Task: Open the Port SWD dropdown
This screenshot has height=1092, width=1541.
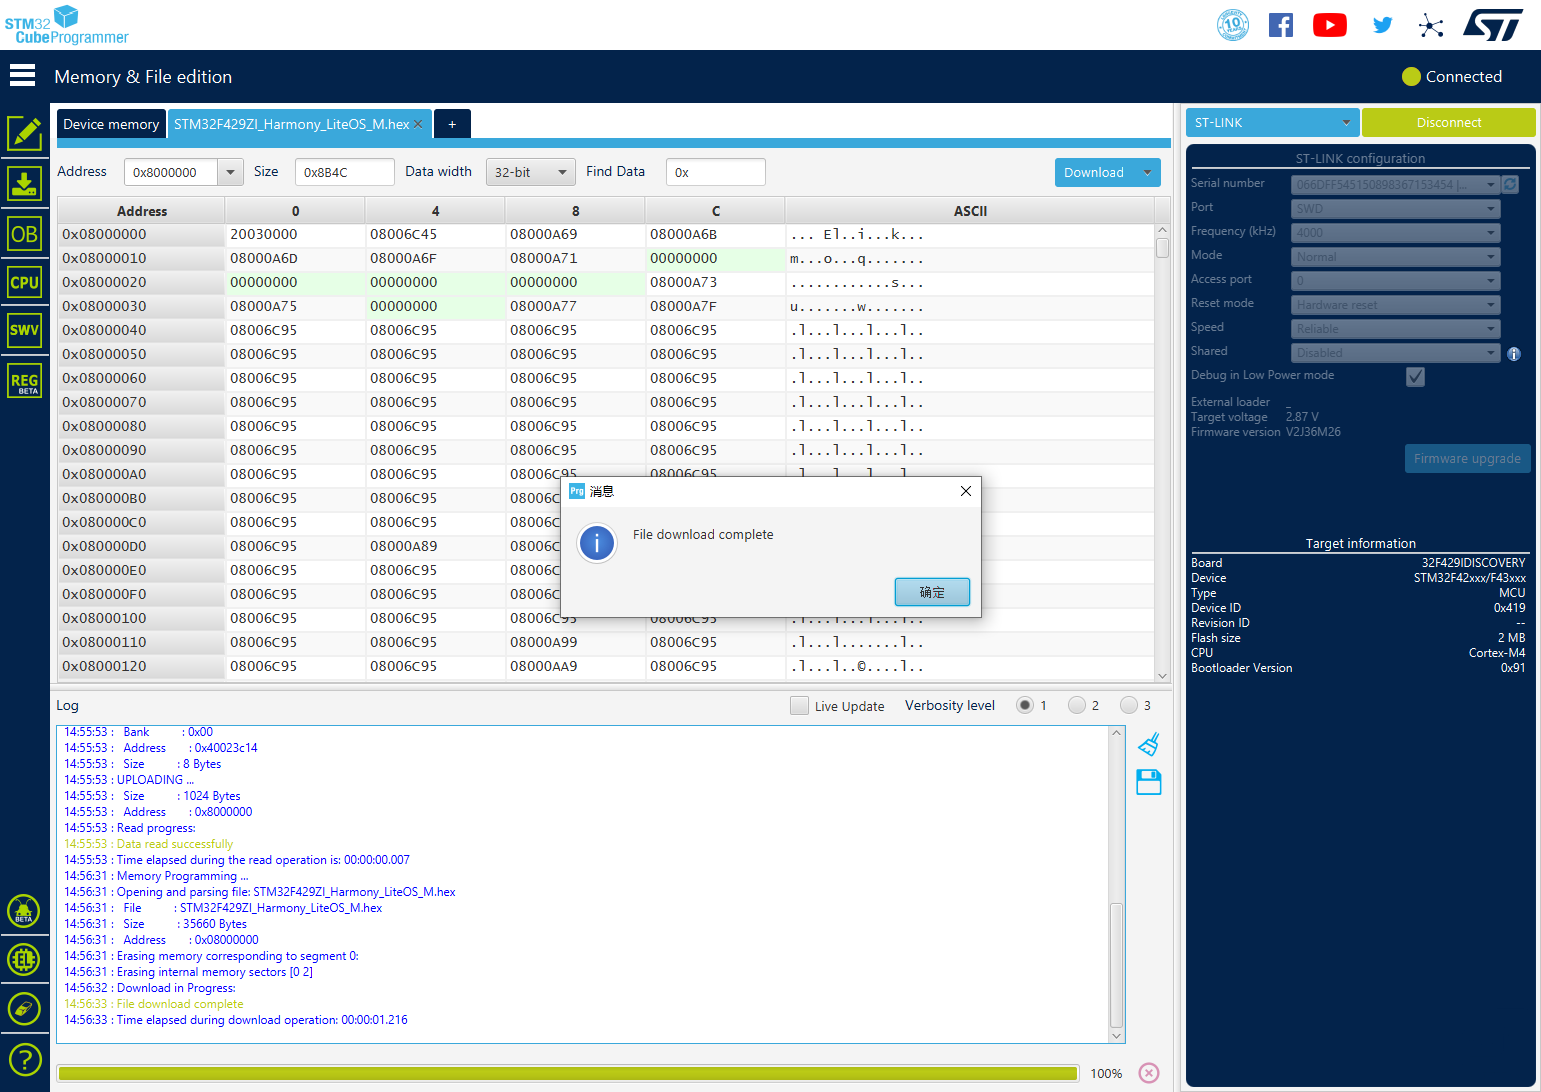Action: point(1395,209)
